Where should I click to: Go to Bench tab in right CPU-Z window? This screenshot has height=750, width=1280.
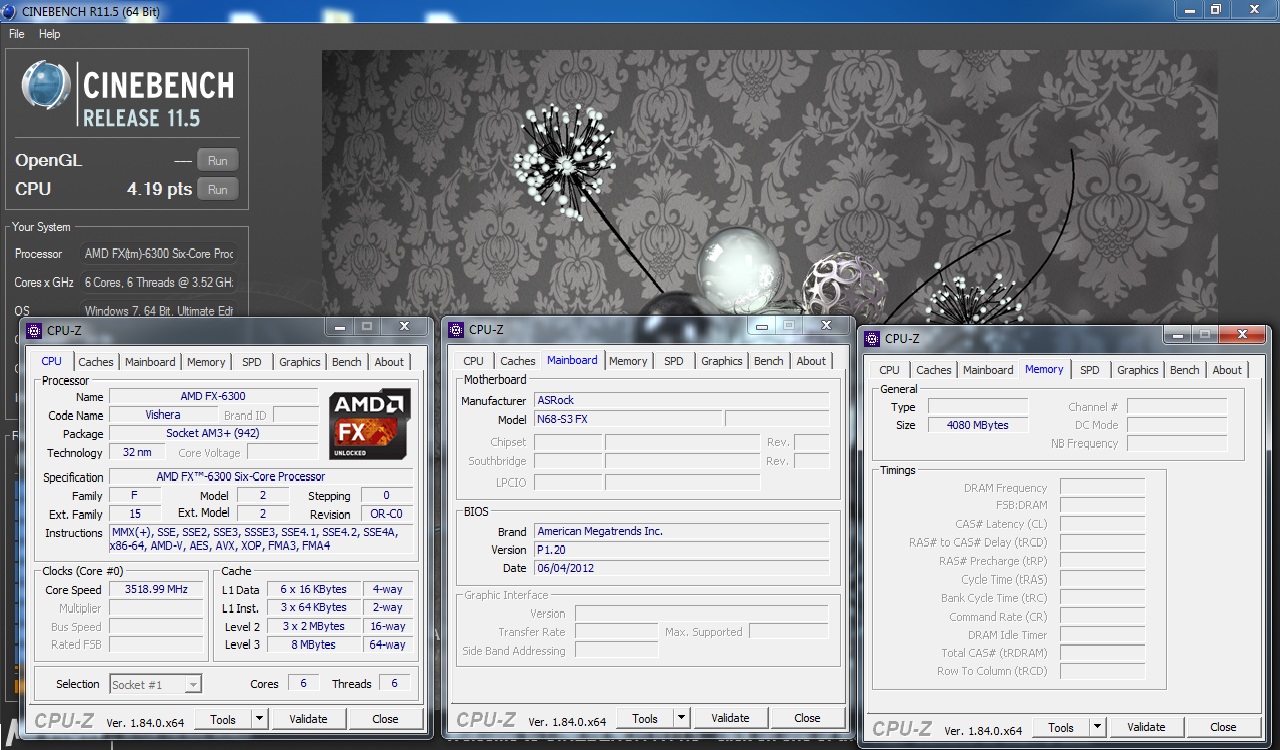(1185, 370)
